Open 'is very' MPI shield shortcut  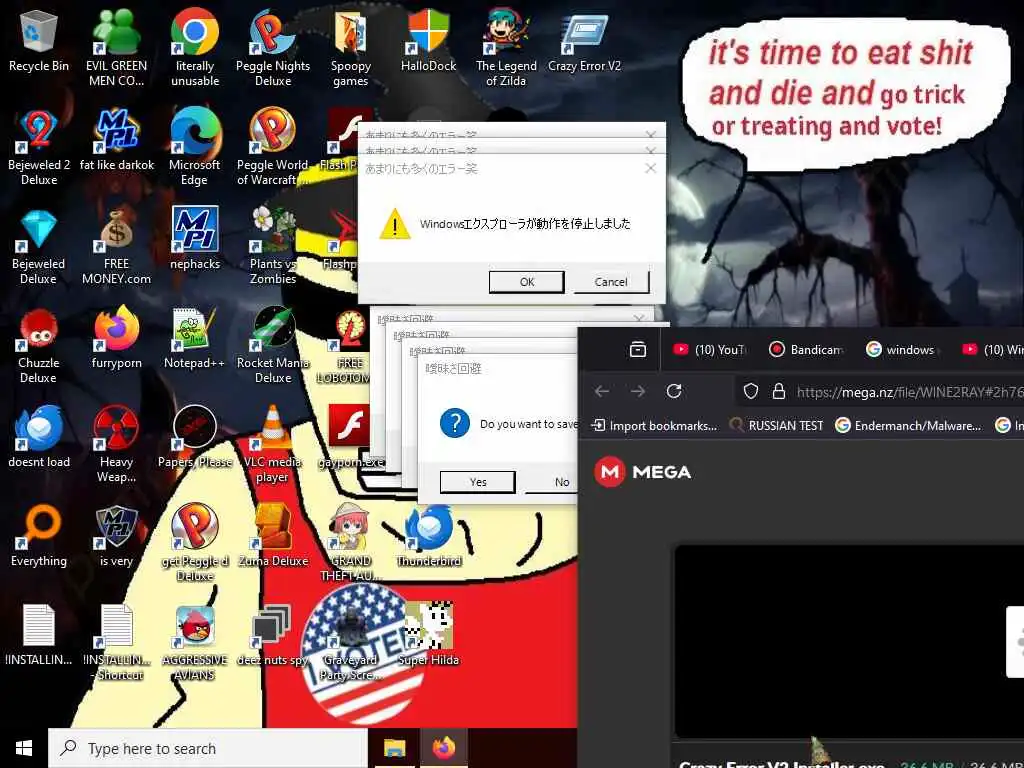(116, 536)
